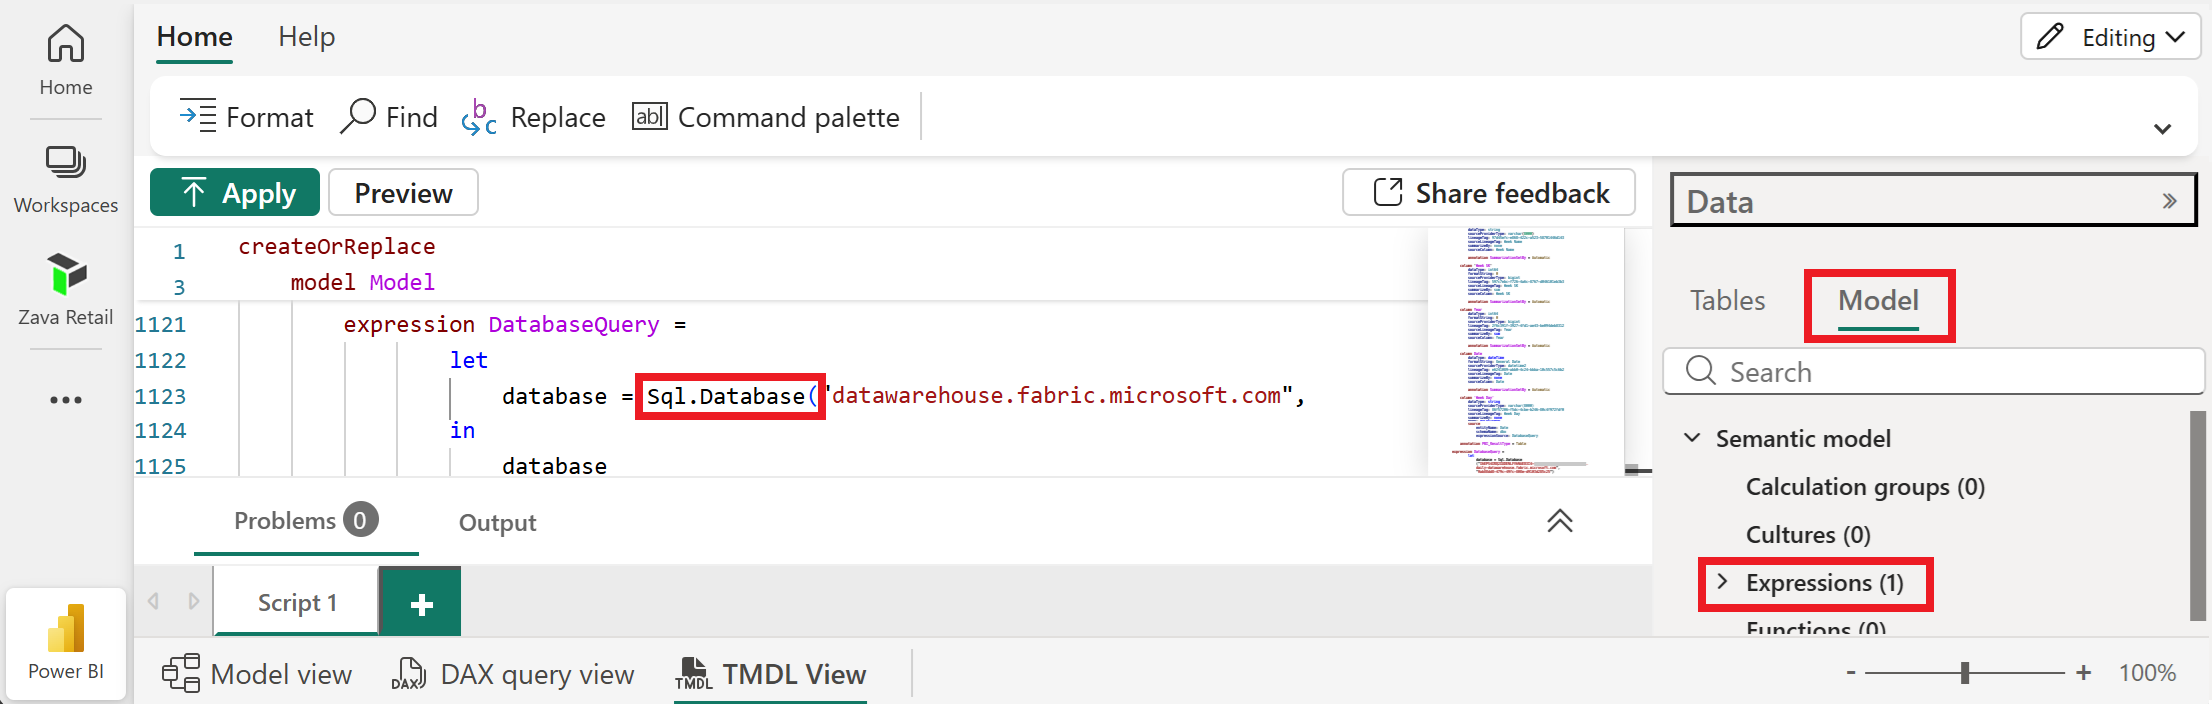This screenshot has width=2212, height=704.
Task: Open the Output tab
Action: point(497,521)
